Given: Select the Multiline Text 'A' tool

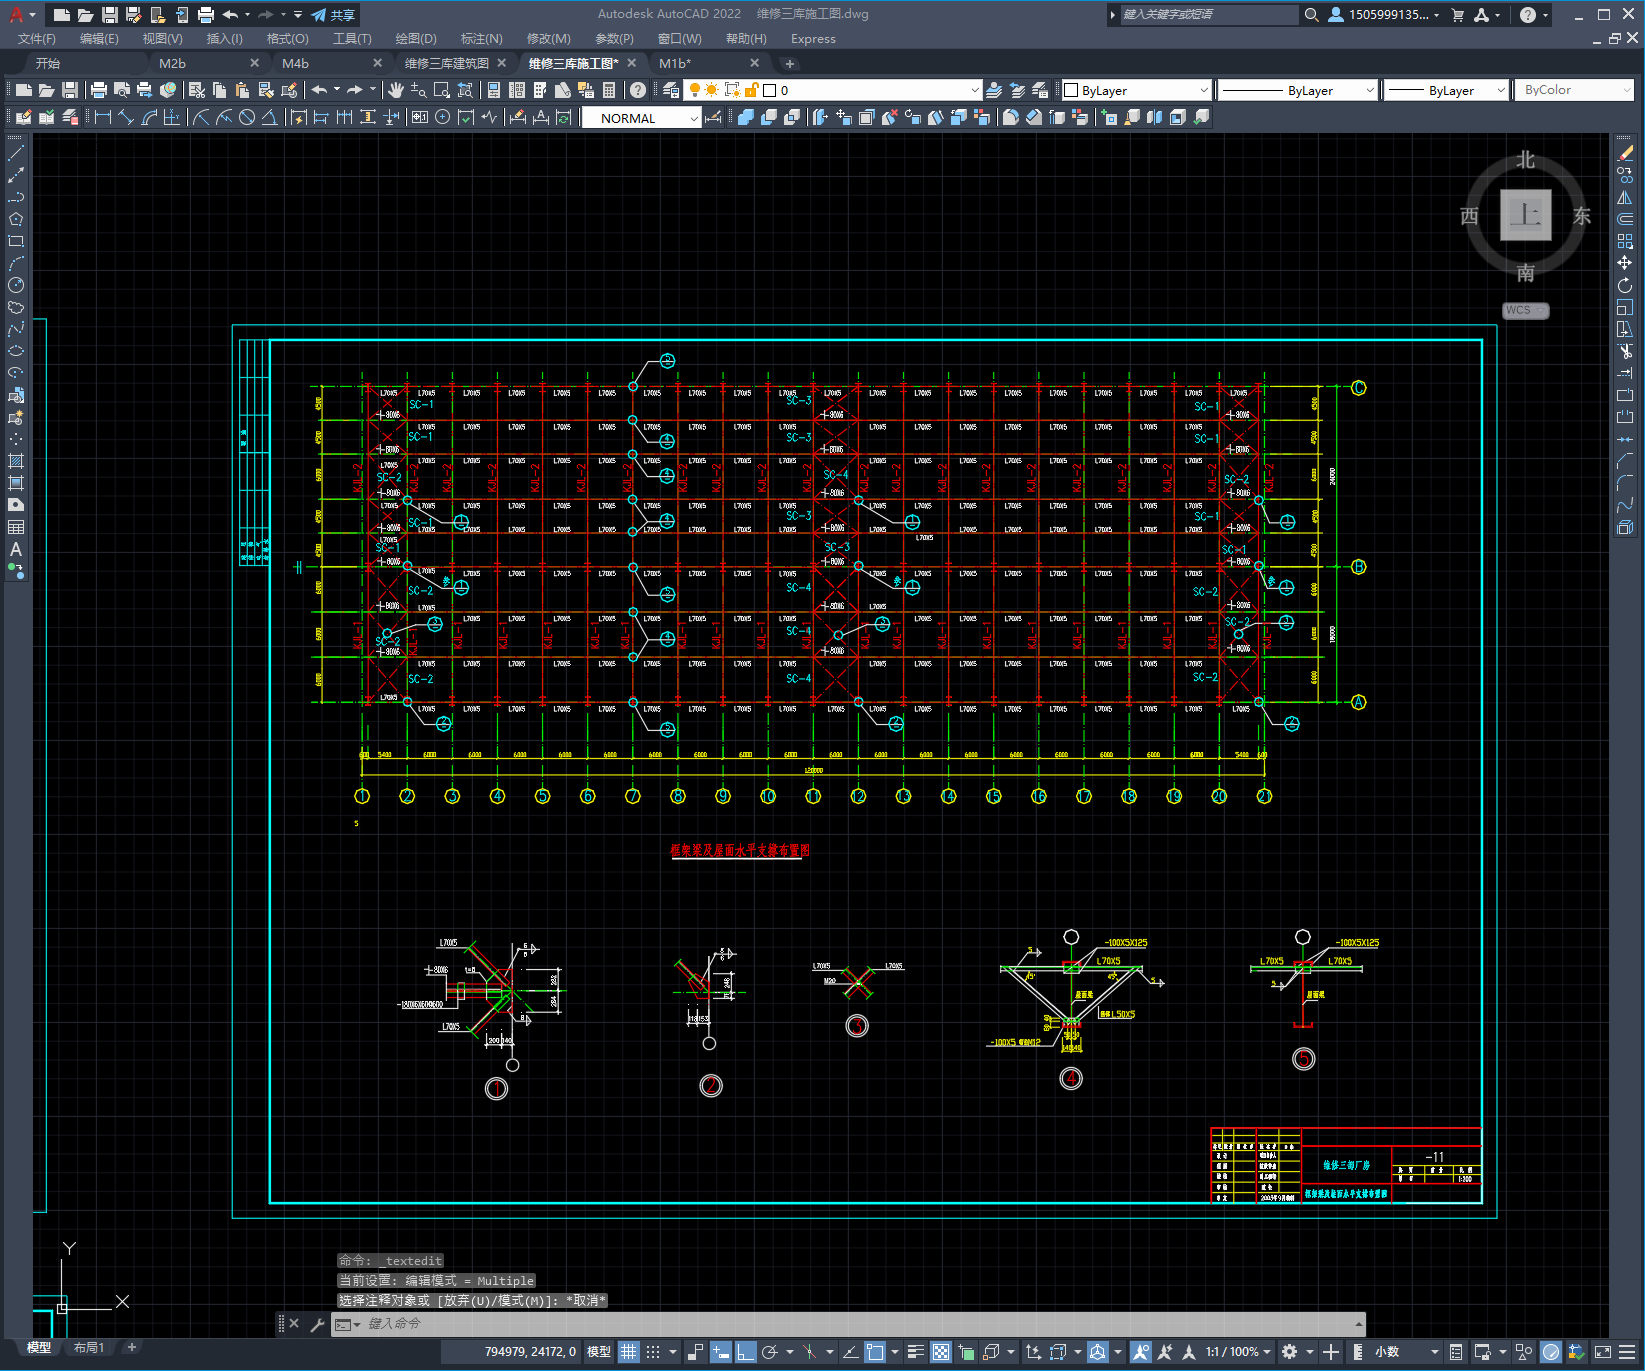Looking at the screenshot, I should (16, 549).
